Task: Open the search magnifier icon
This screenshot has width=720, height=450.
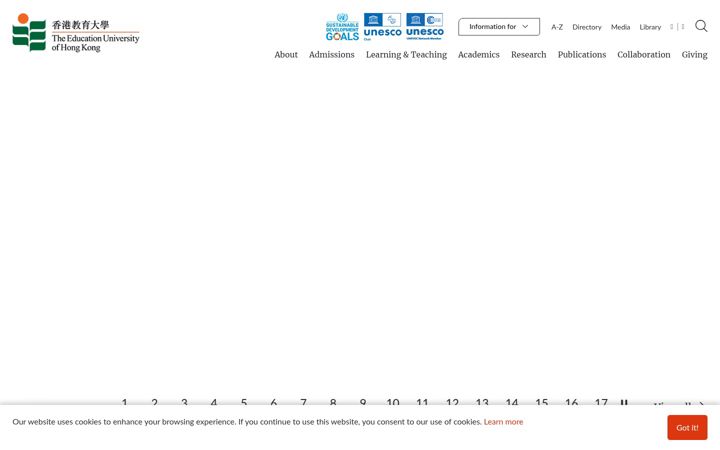Action: [x=701, y=26]
